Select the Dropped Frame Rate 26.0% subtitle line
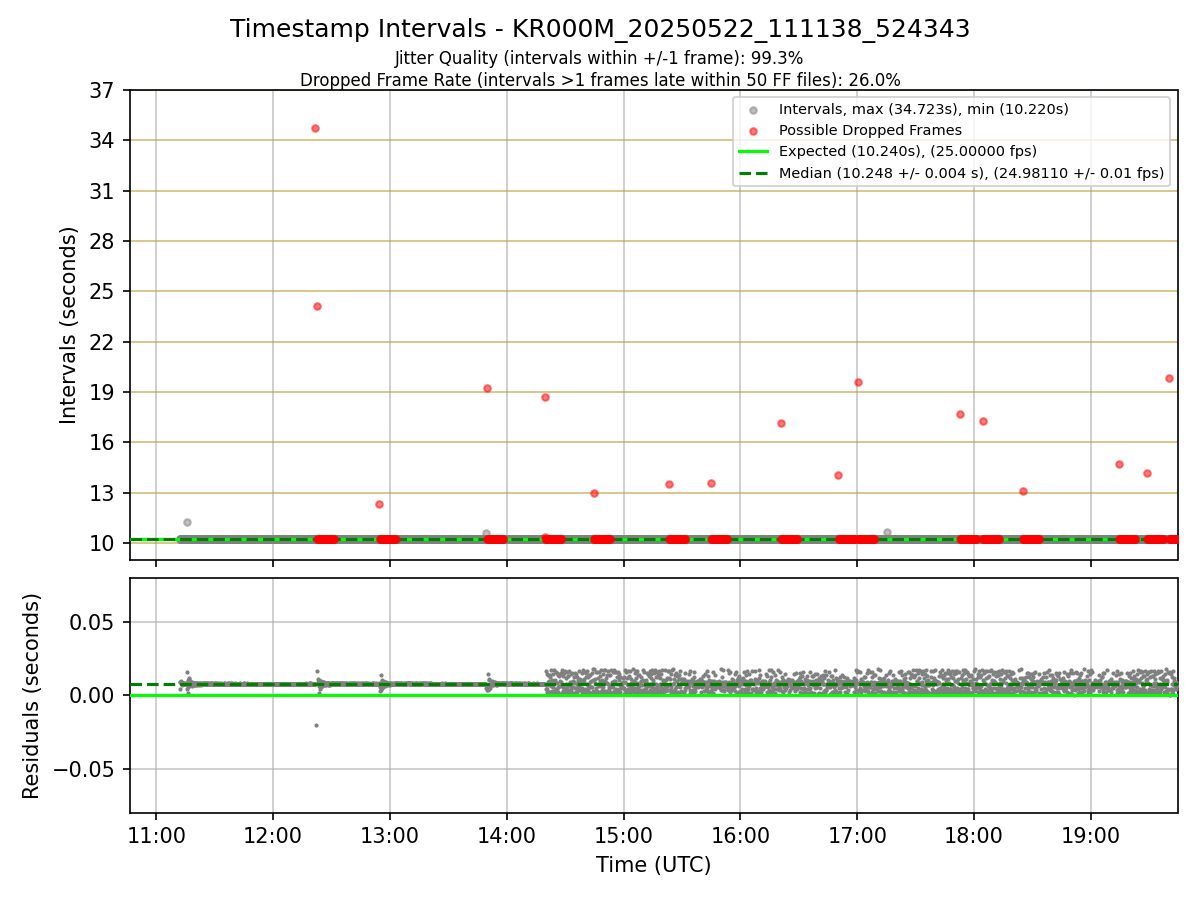The width and height of the screenshot is (1200, 900). point(600,80)
